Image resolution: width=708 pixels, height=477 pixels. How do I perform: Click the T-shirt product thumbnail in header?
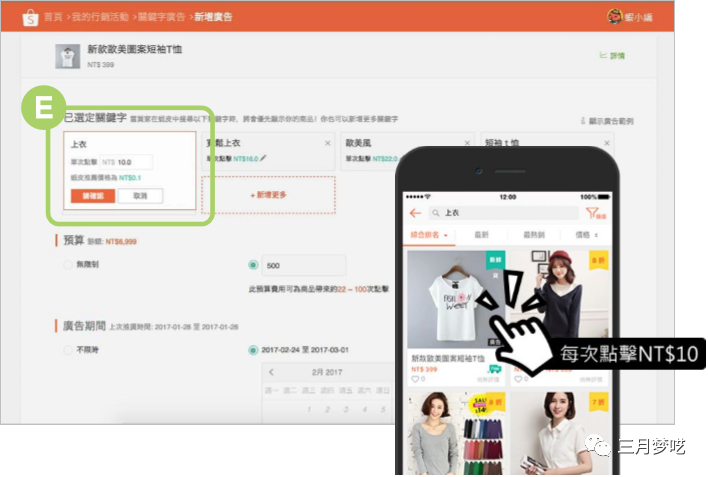point(67,56)
